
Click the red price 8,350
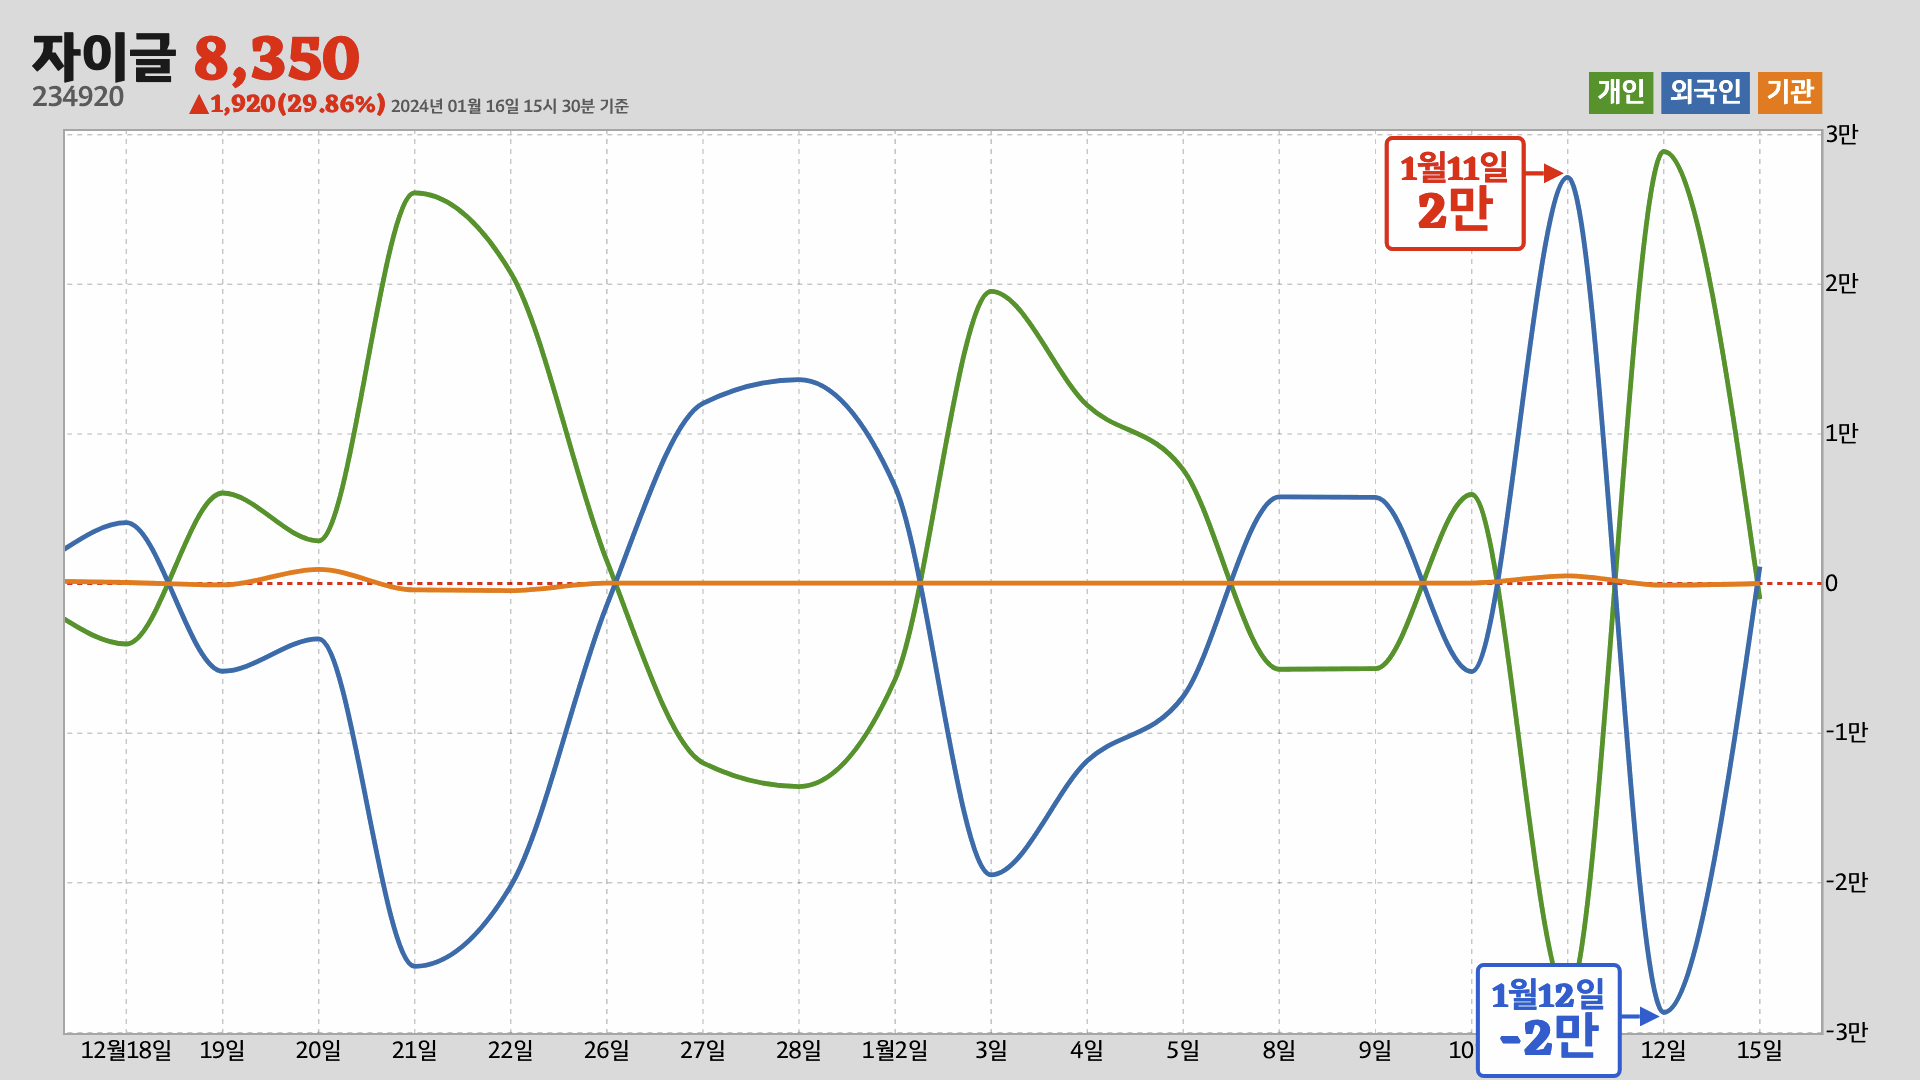click(x=276, y=59)
